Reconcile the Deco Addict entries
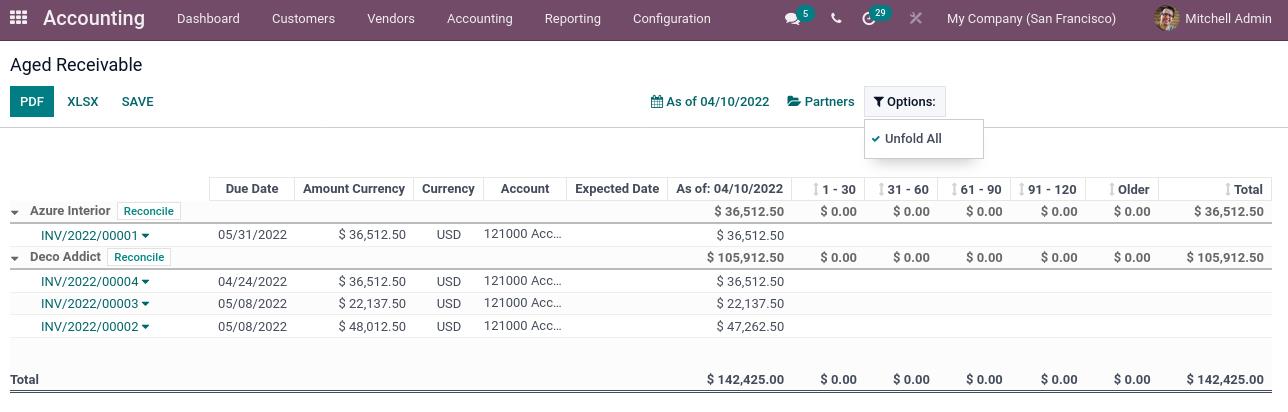The width and height of the screenshot is (1288, 412). pos(139,257)
